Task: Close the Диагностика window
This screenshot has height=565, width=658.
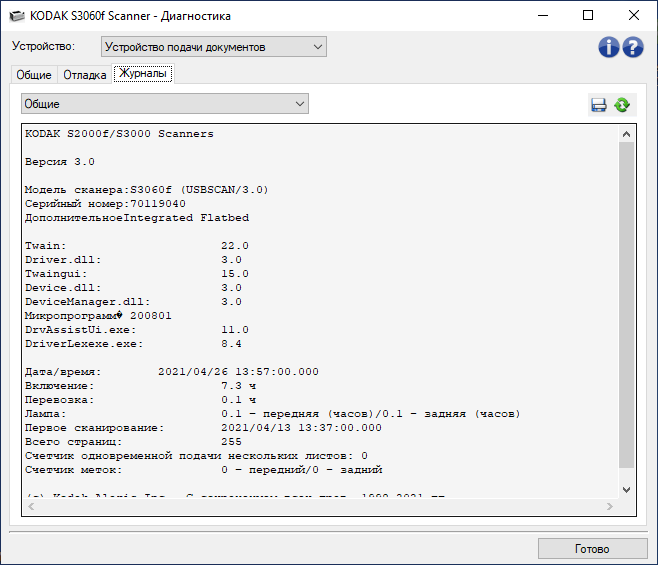Action: (x=634, y=16)
